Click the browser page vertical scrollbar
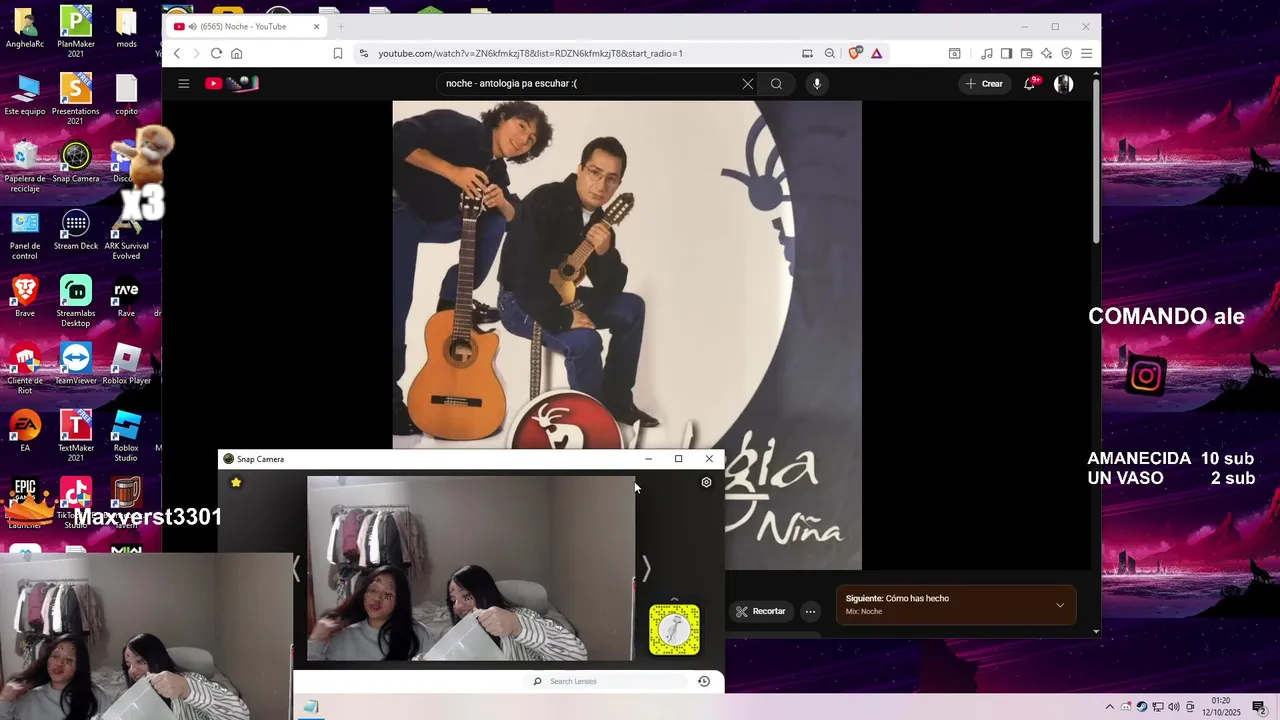 (x=1096, y=160)
